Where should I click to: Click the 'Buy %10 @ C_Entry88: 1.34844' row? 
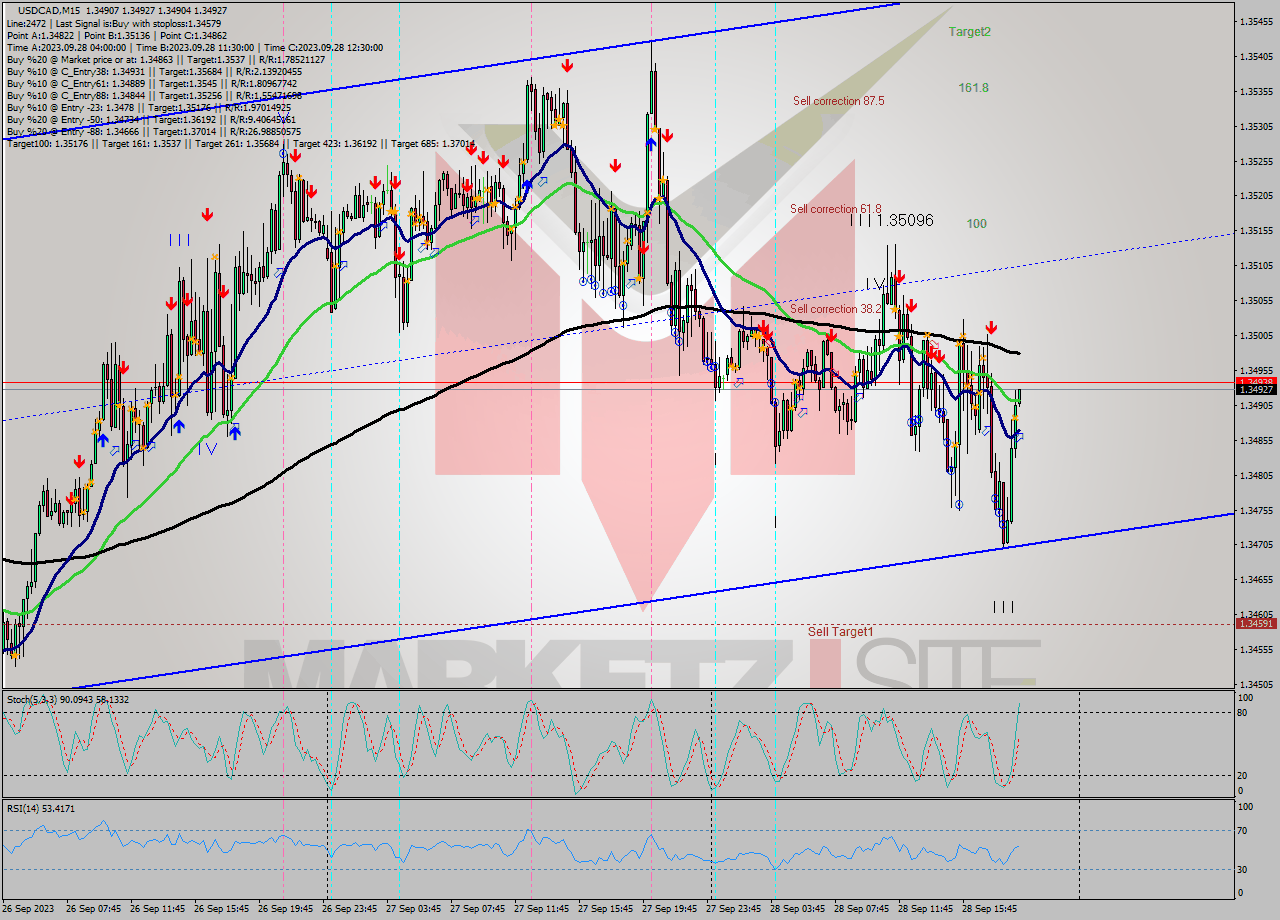[153, 95]
